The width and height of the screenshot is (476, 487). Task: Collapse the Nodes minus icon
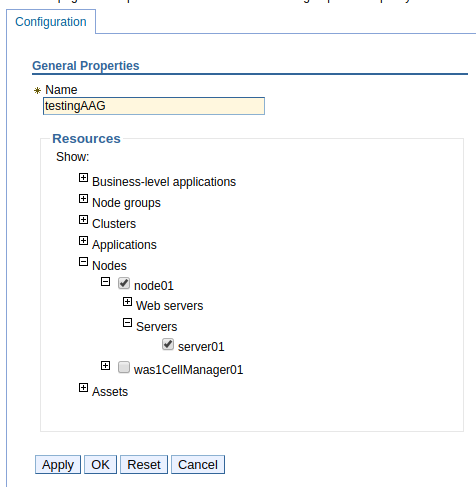click(83, 262)
